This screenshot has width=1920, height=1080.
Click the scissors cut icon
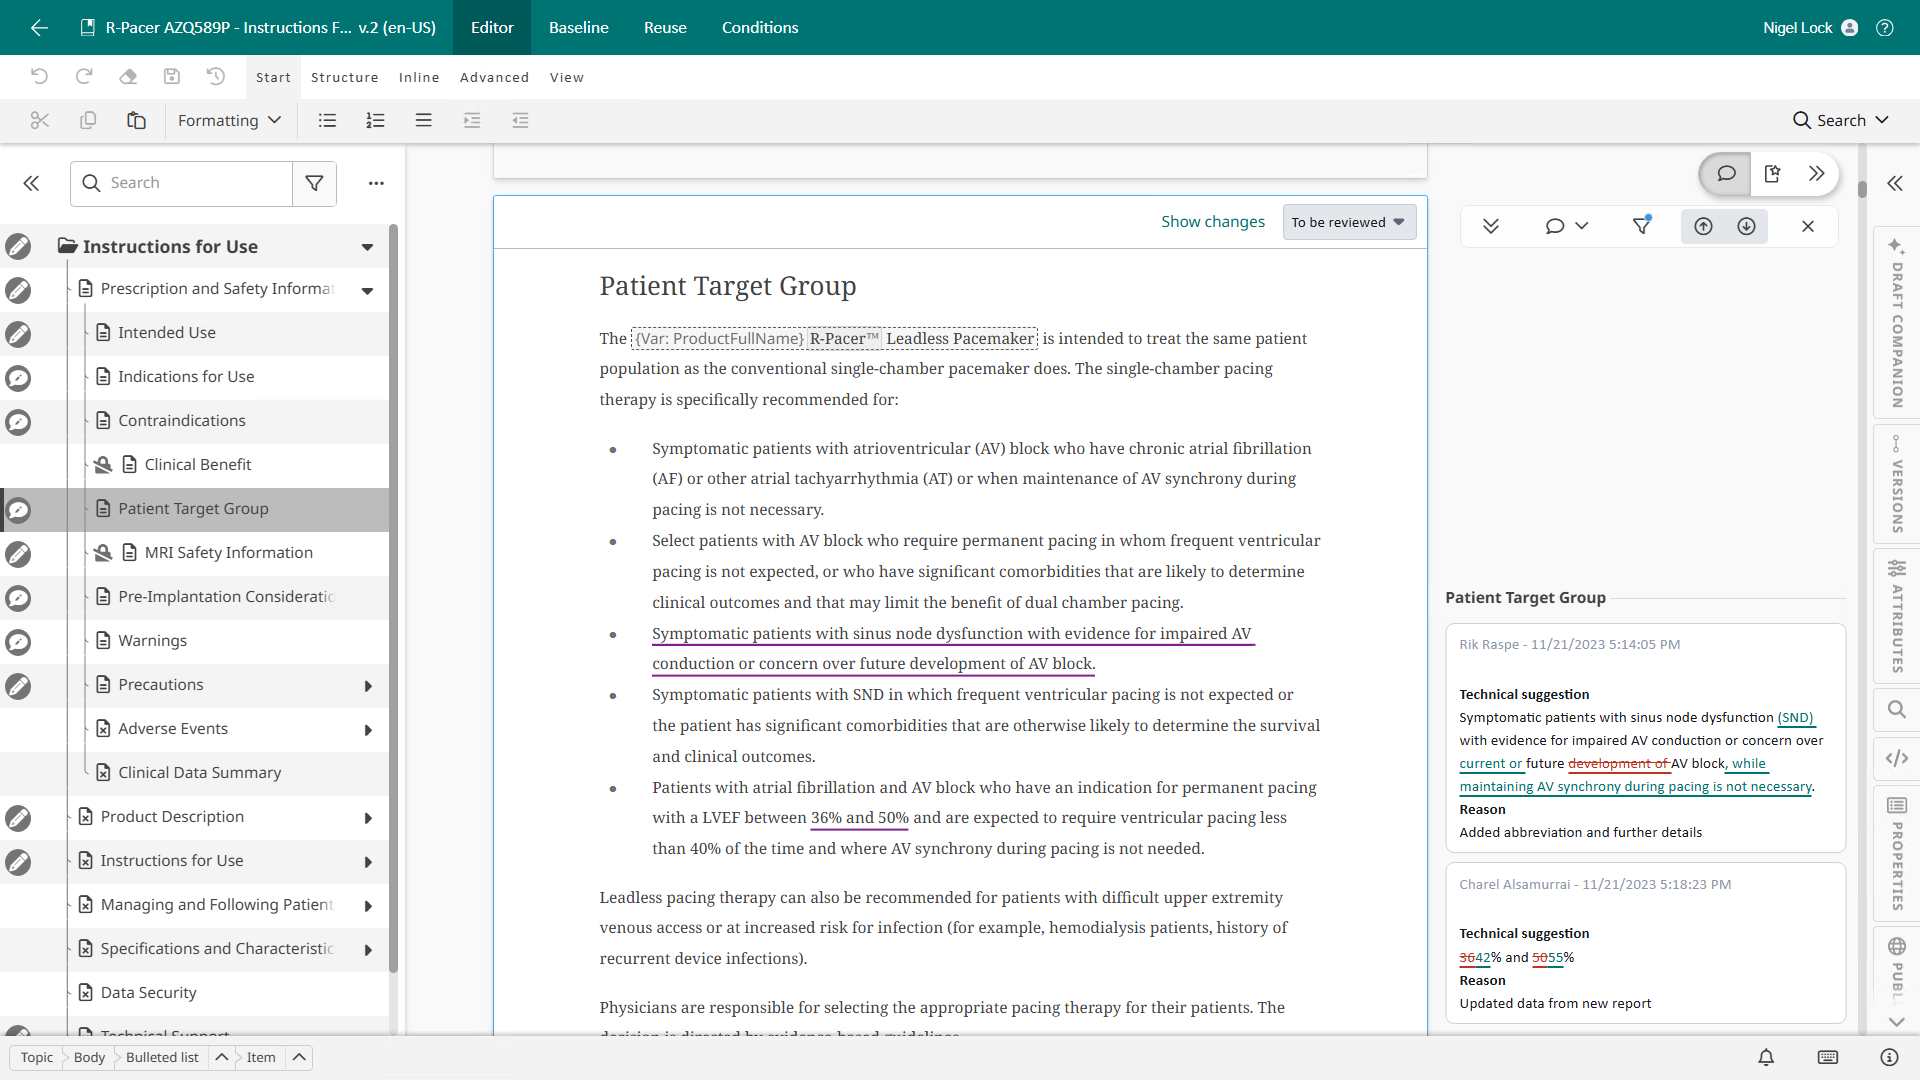(40, 120)
